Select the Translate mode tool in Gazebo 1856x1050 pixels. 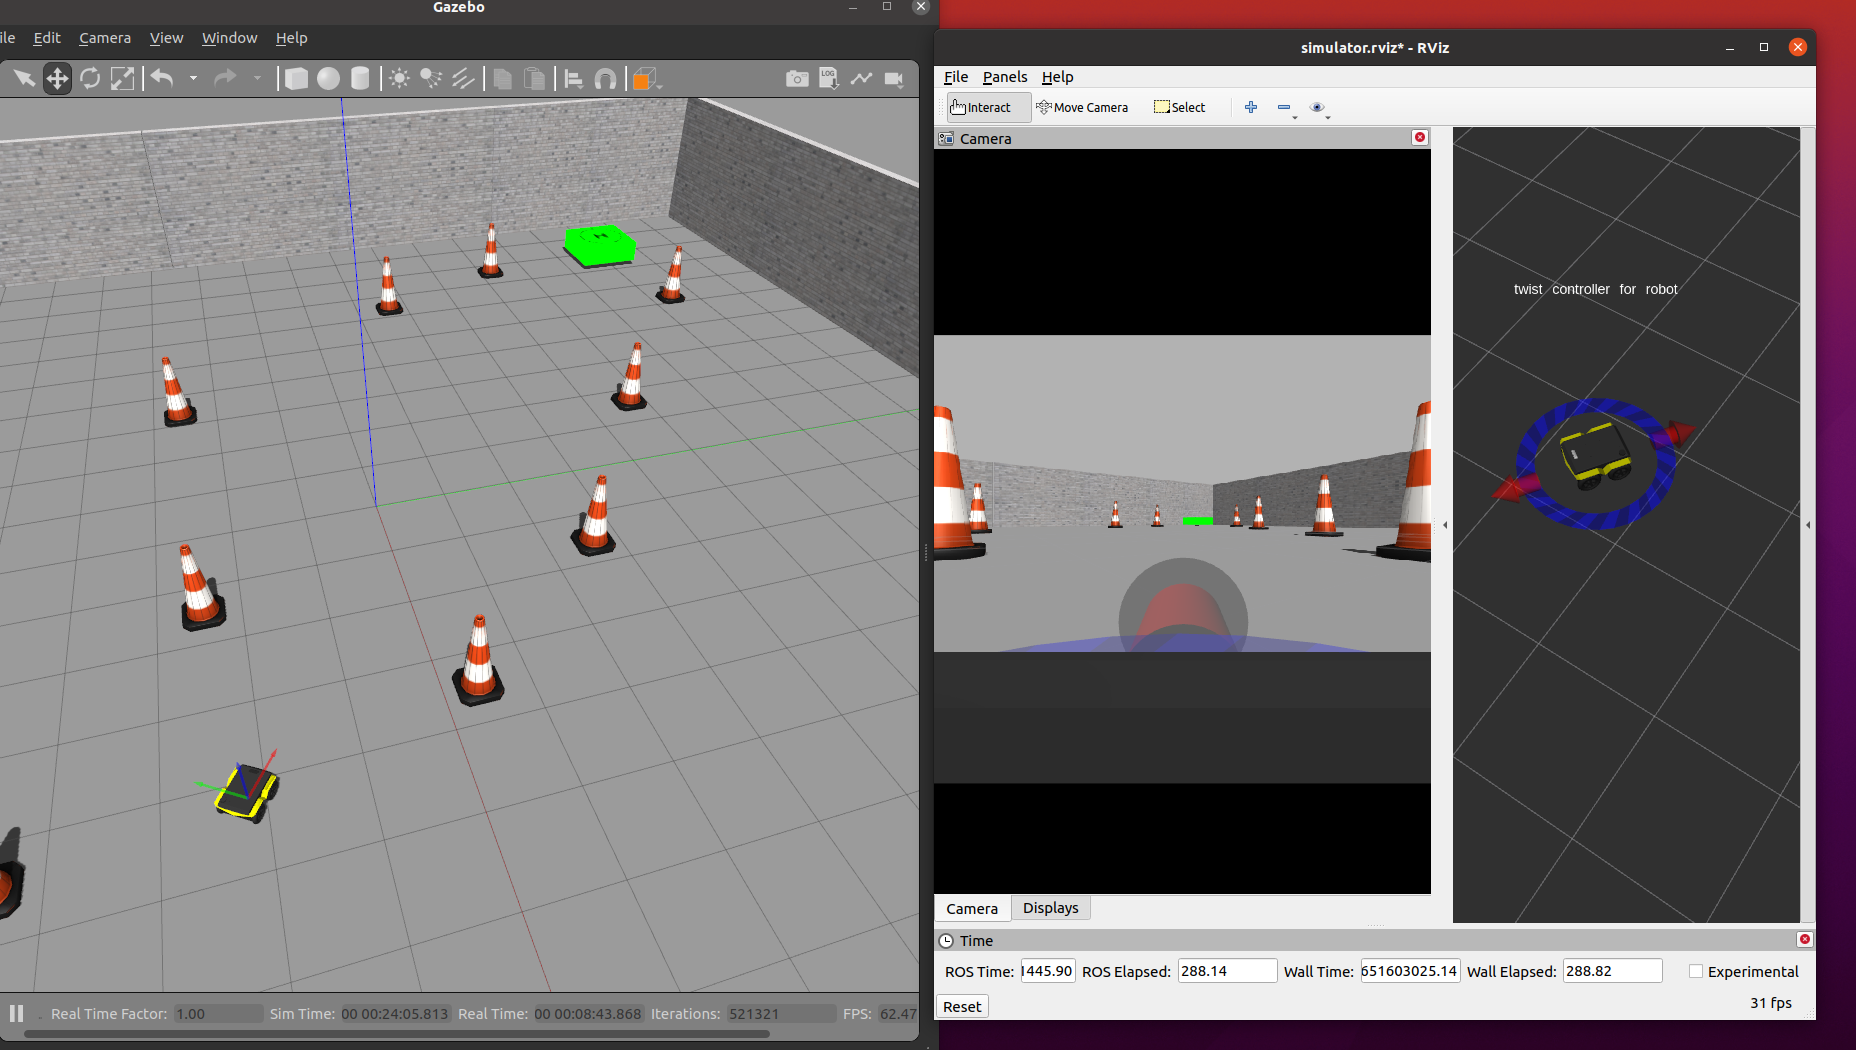click(x=57, y=78)
